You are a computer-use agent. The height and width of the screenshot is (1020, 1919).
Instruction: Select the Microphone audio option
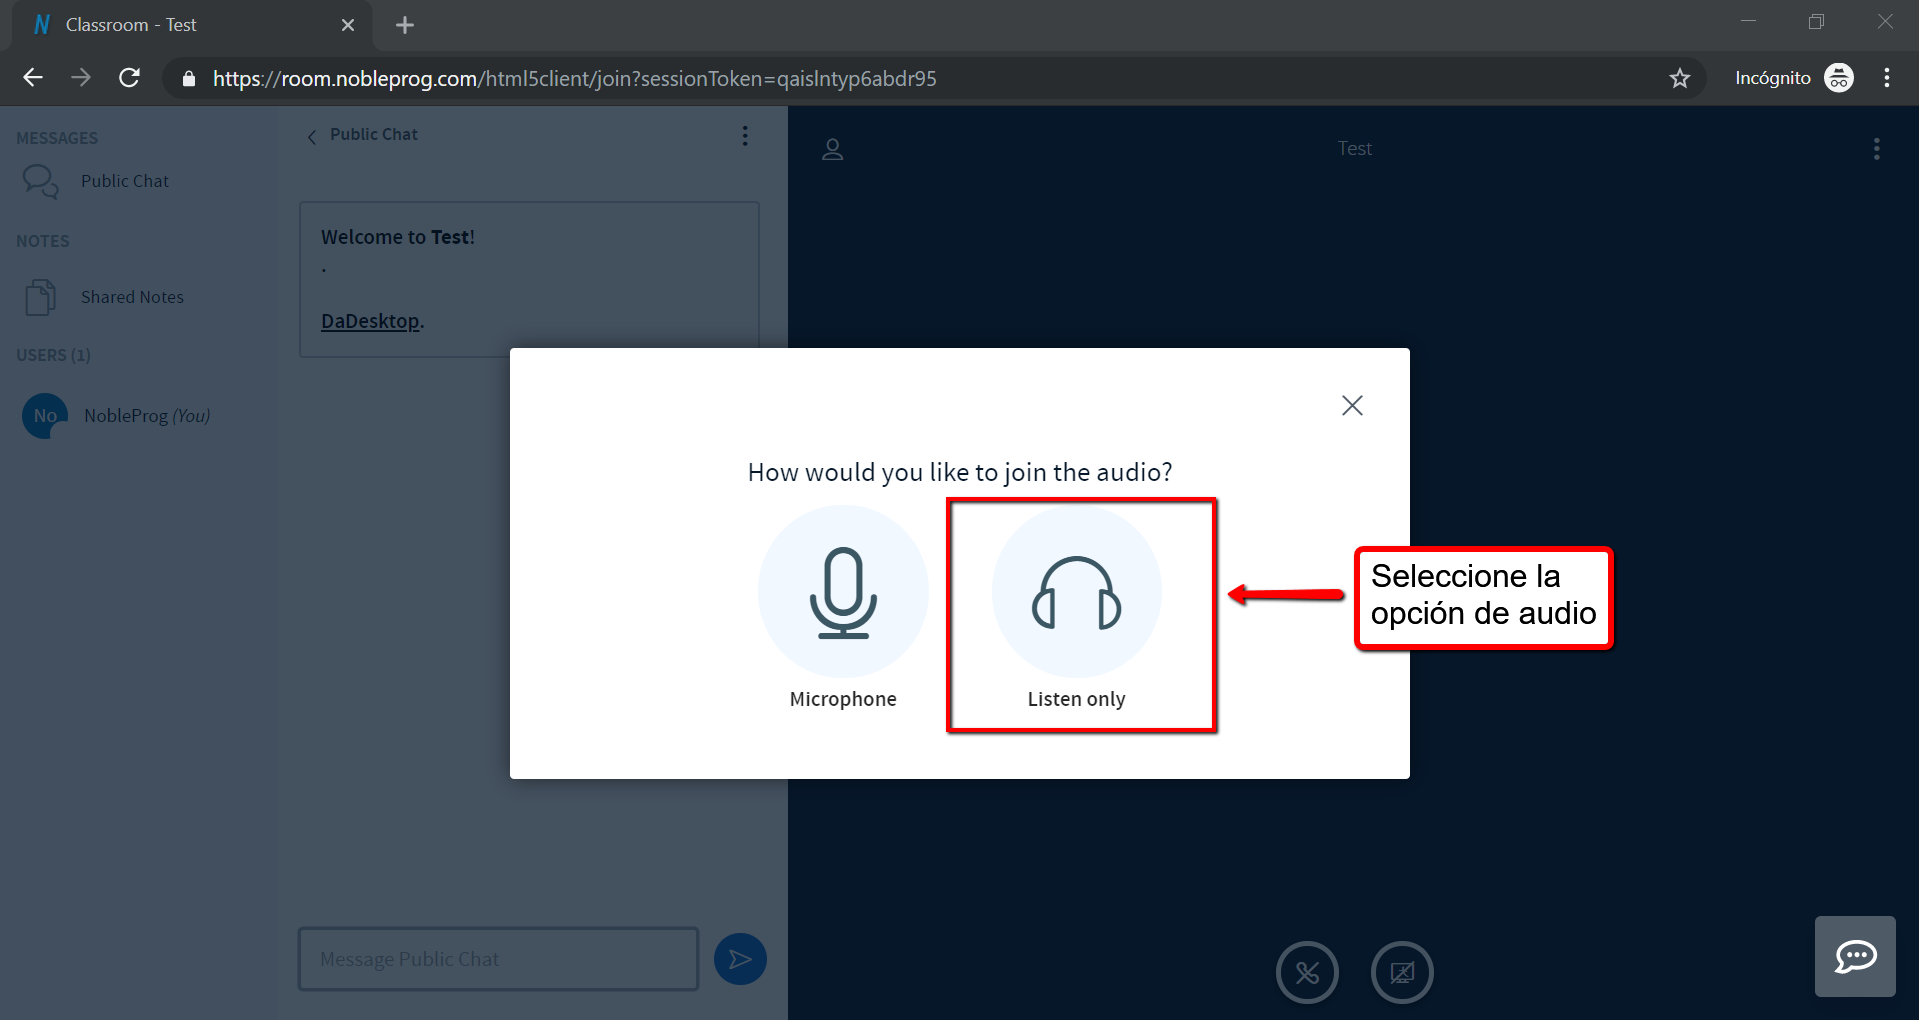(x=843, y=592)
